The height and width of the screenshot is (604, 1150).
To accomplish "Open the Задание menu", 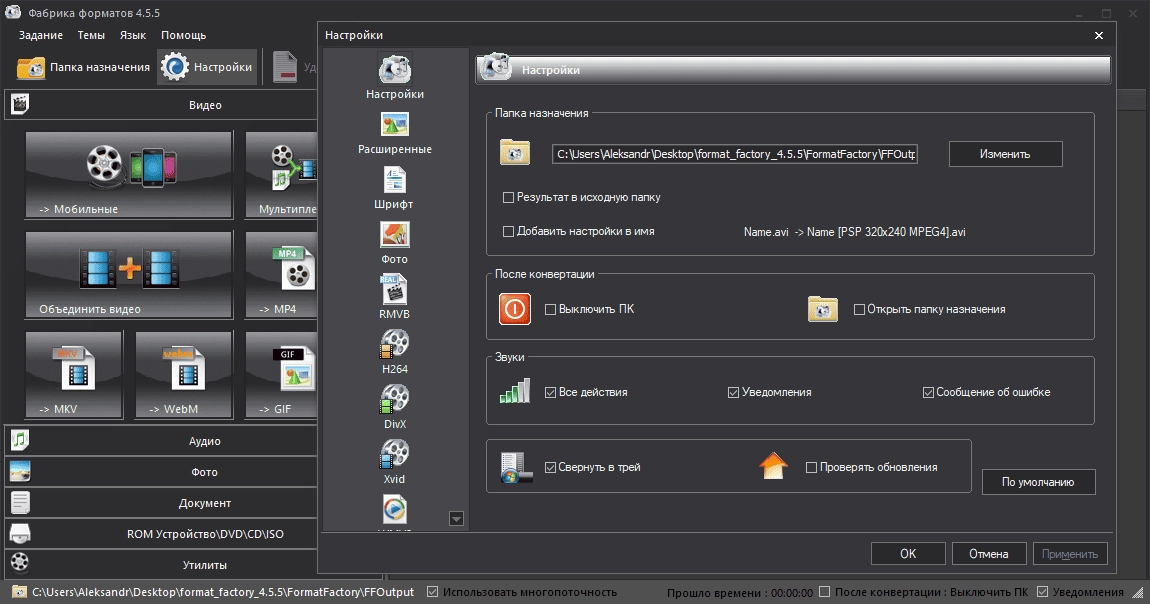I will [x=40, y=35].
